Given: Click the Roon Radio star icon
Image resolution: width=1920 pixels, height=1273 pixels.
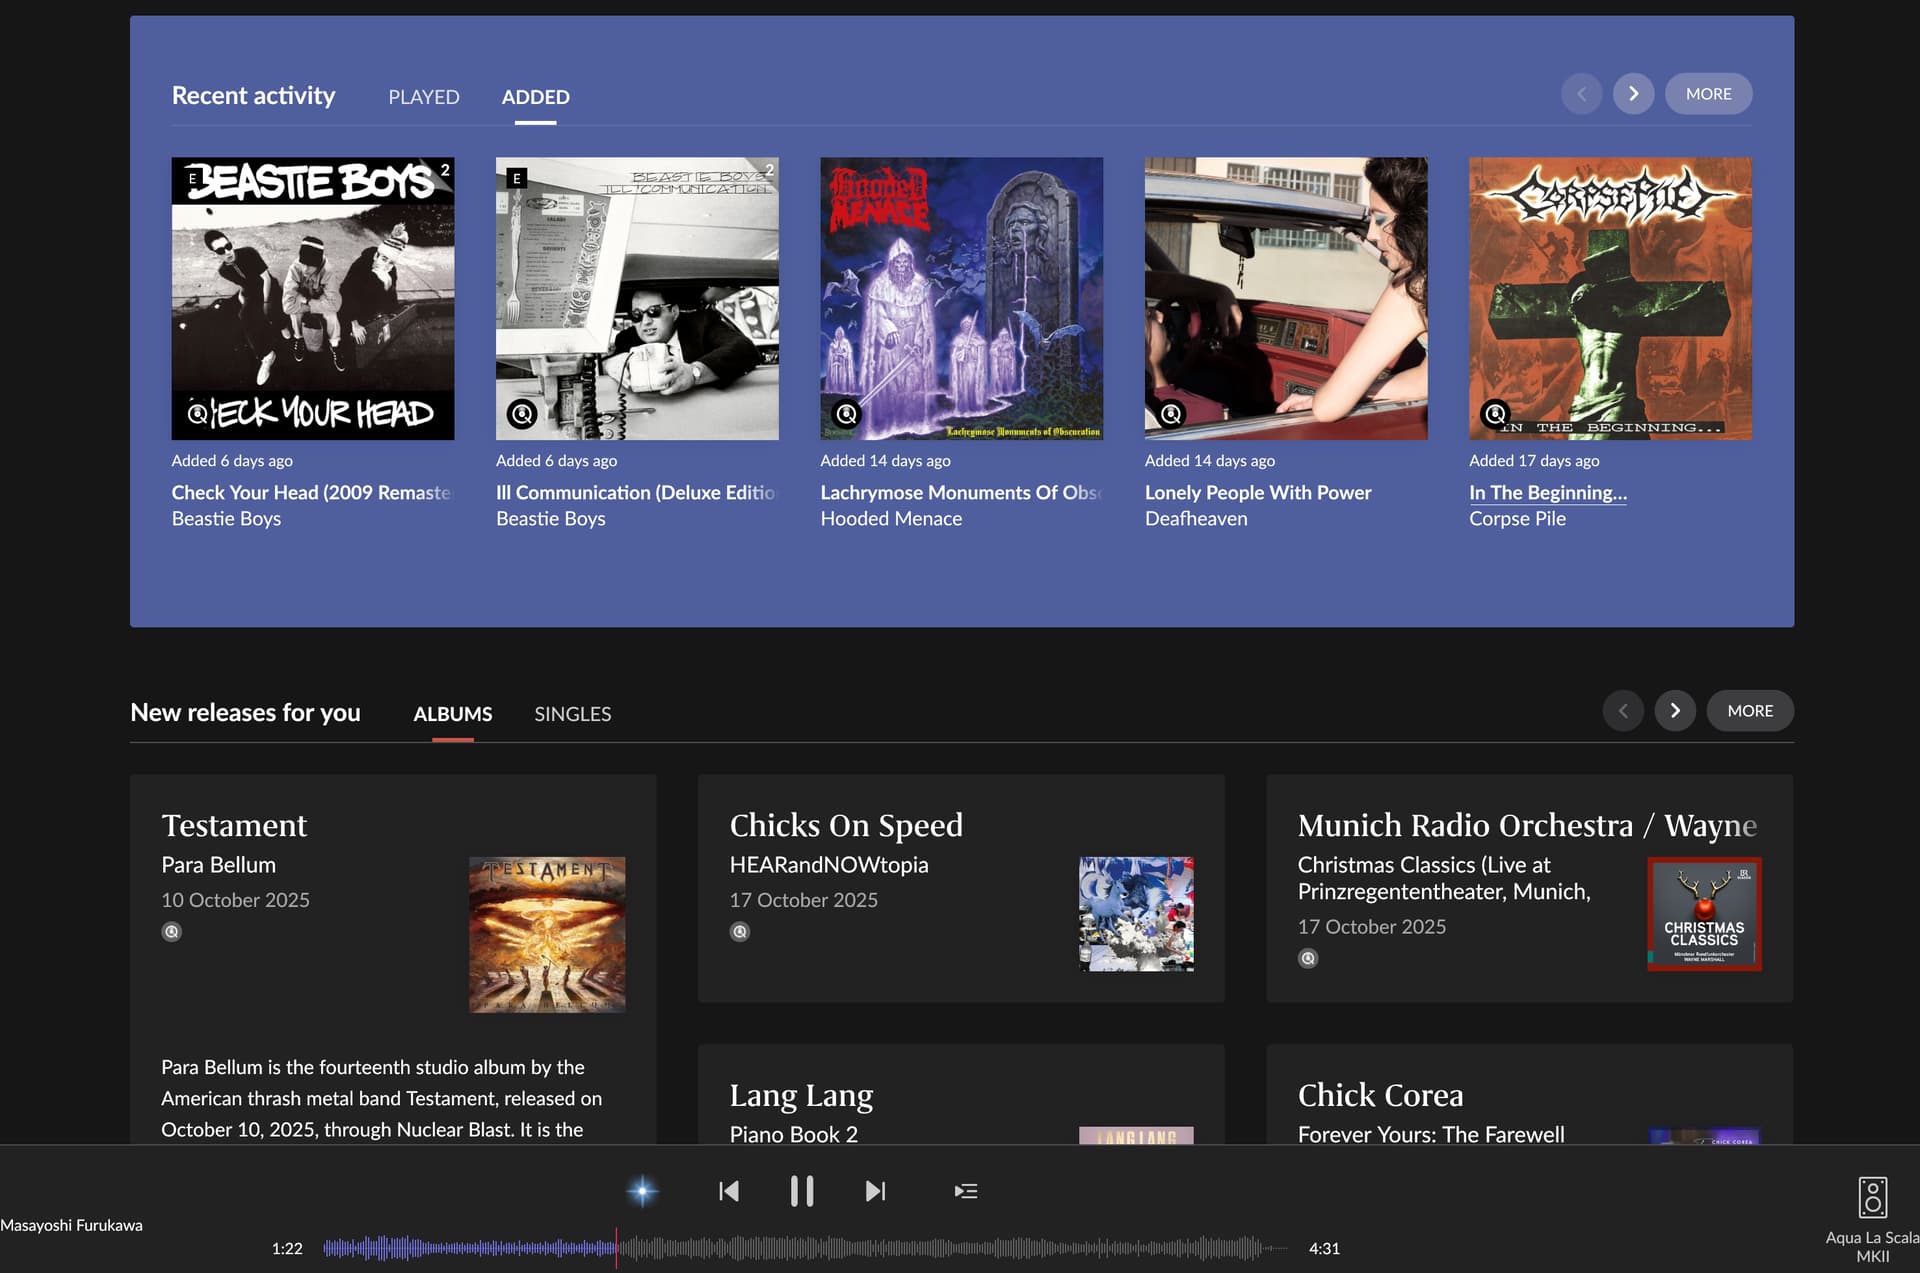Looking at the screenshot, I should (642, 1191).
